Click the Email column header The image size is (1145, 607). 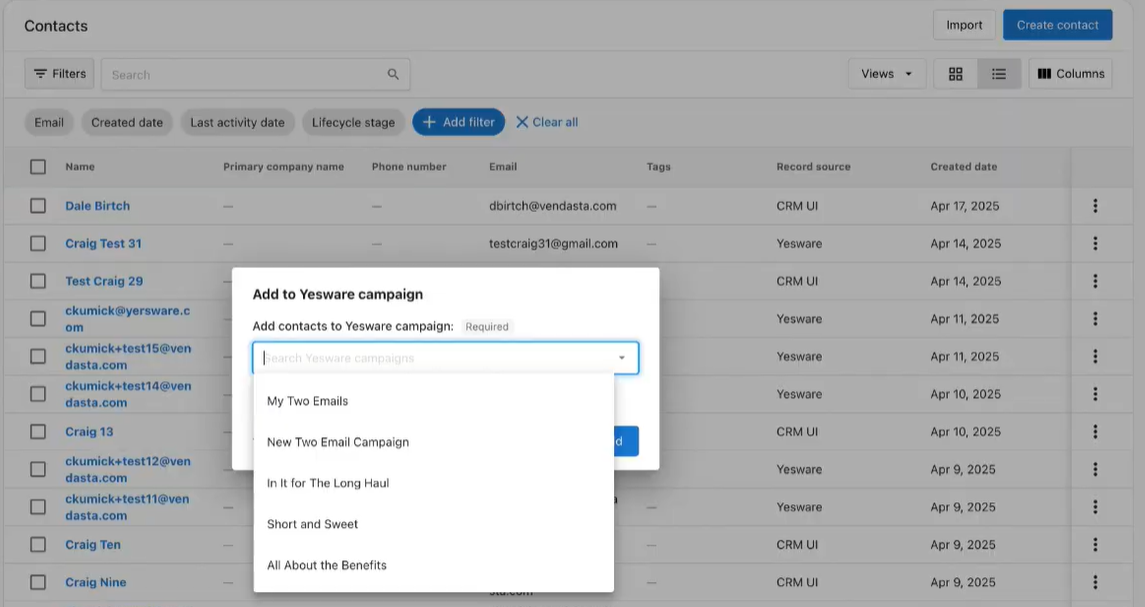tap(503, 167)
